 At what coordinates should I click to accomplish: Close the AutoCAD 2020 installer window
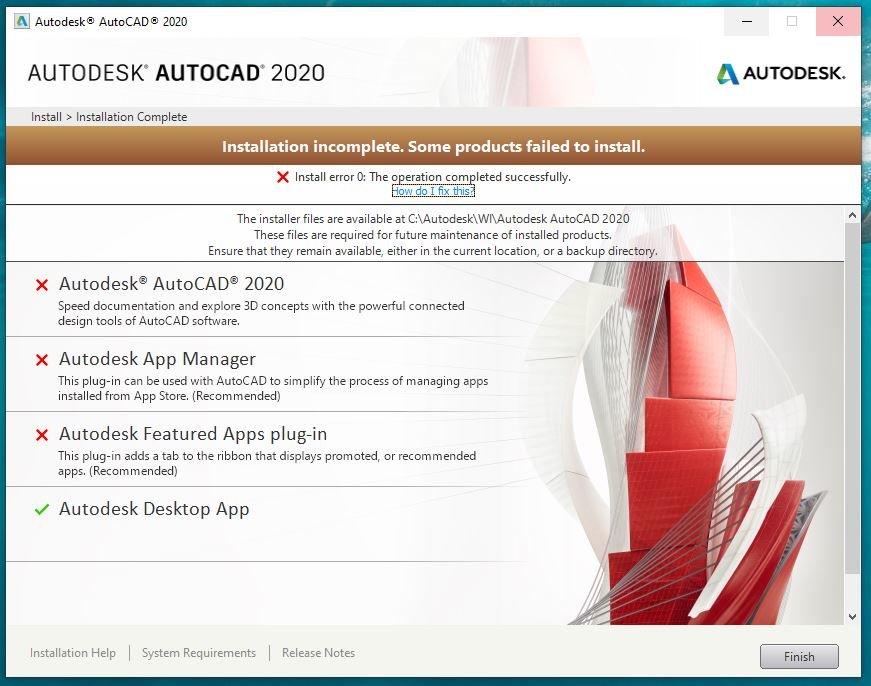coord(838,22)
